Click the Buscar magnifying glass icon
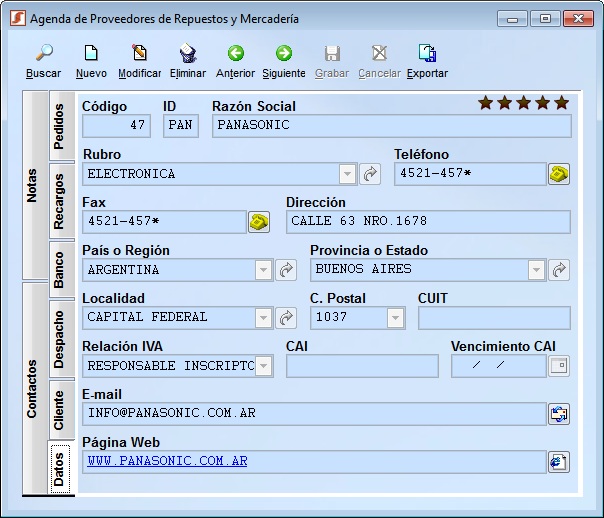The width and height of the screenshot is (604, 518). [x=44, y=53]
